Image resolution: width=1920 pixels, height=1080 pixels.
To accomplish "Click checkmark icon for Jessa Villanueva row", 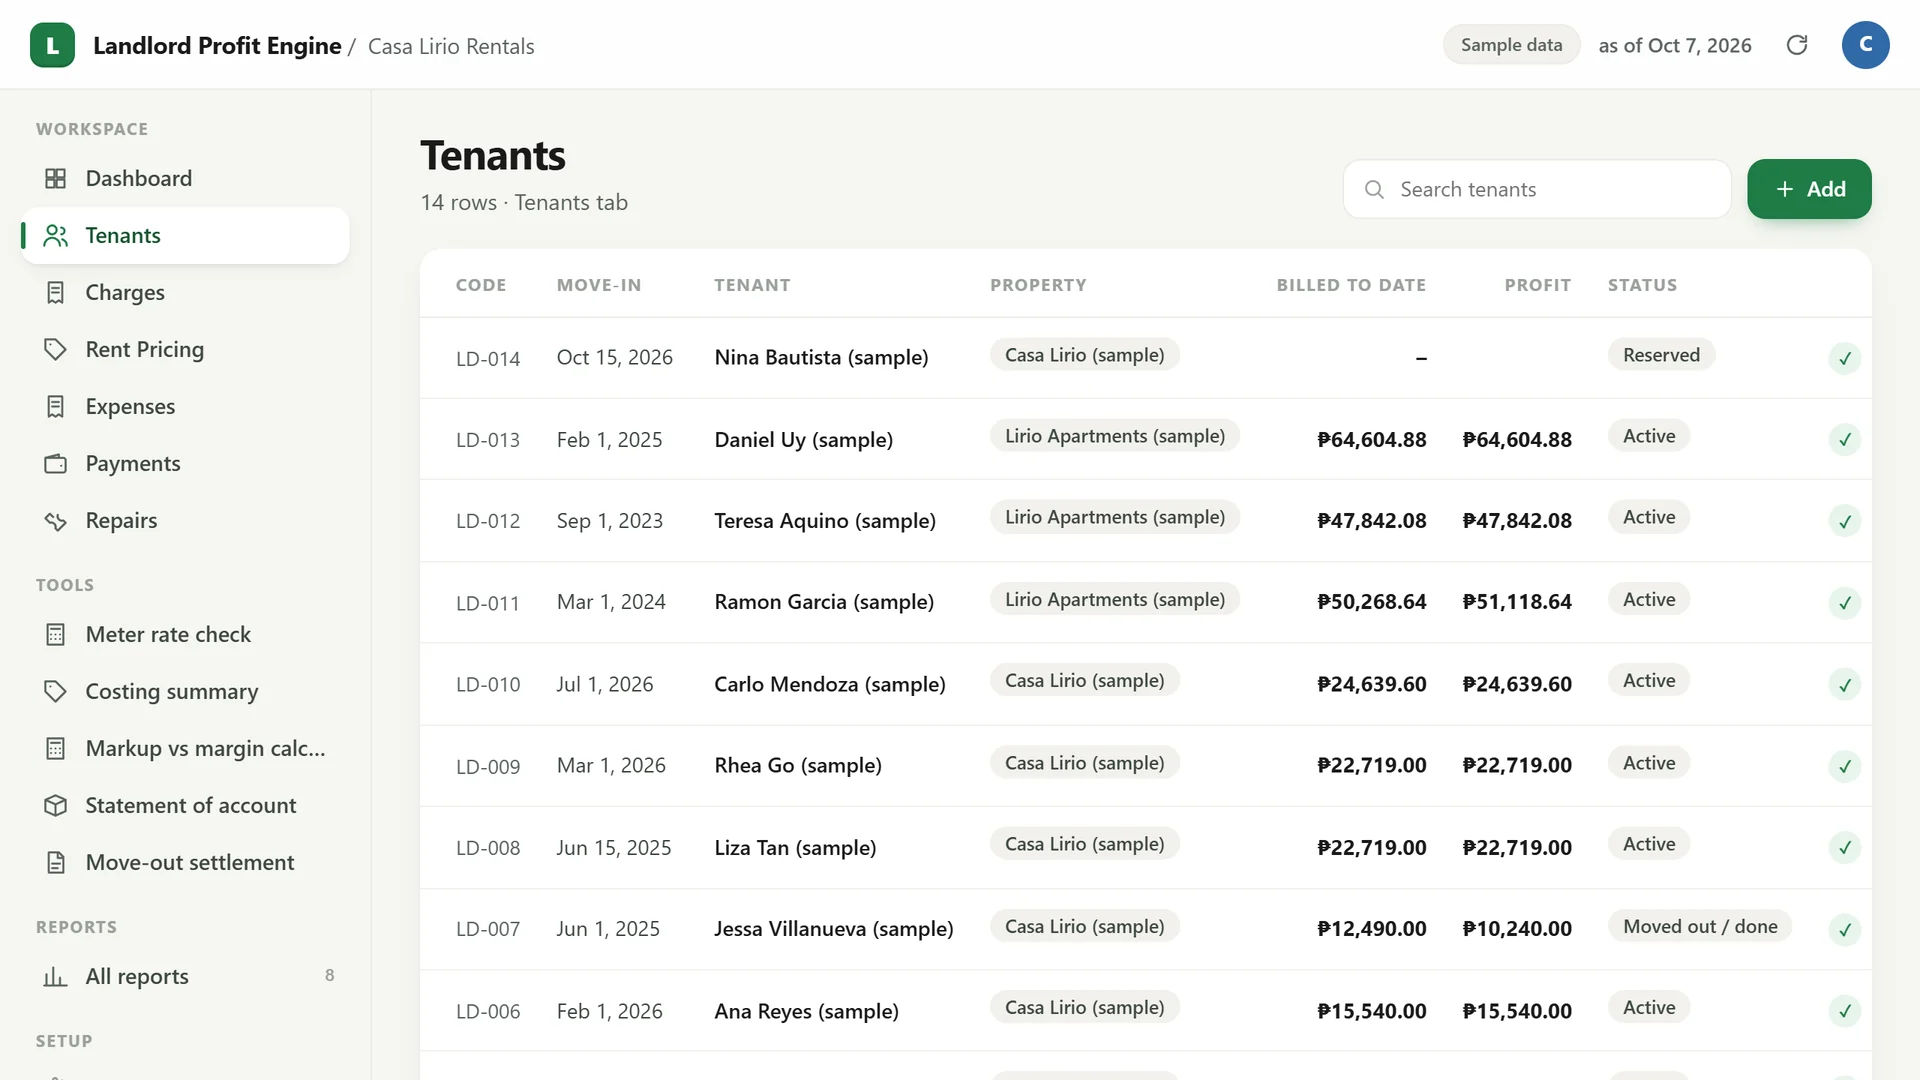I will (x=1845, y=930).
